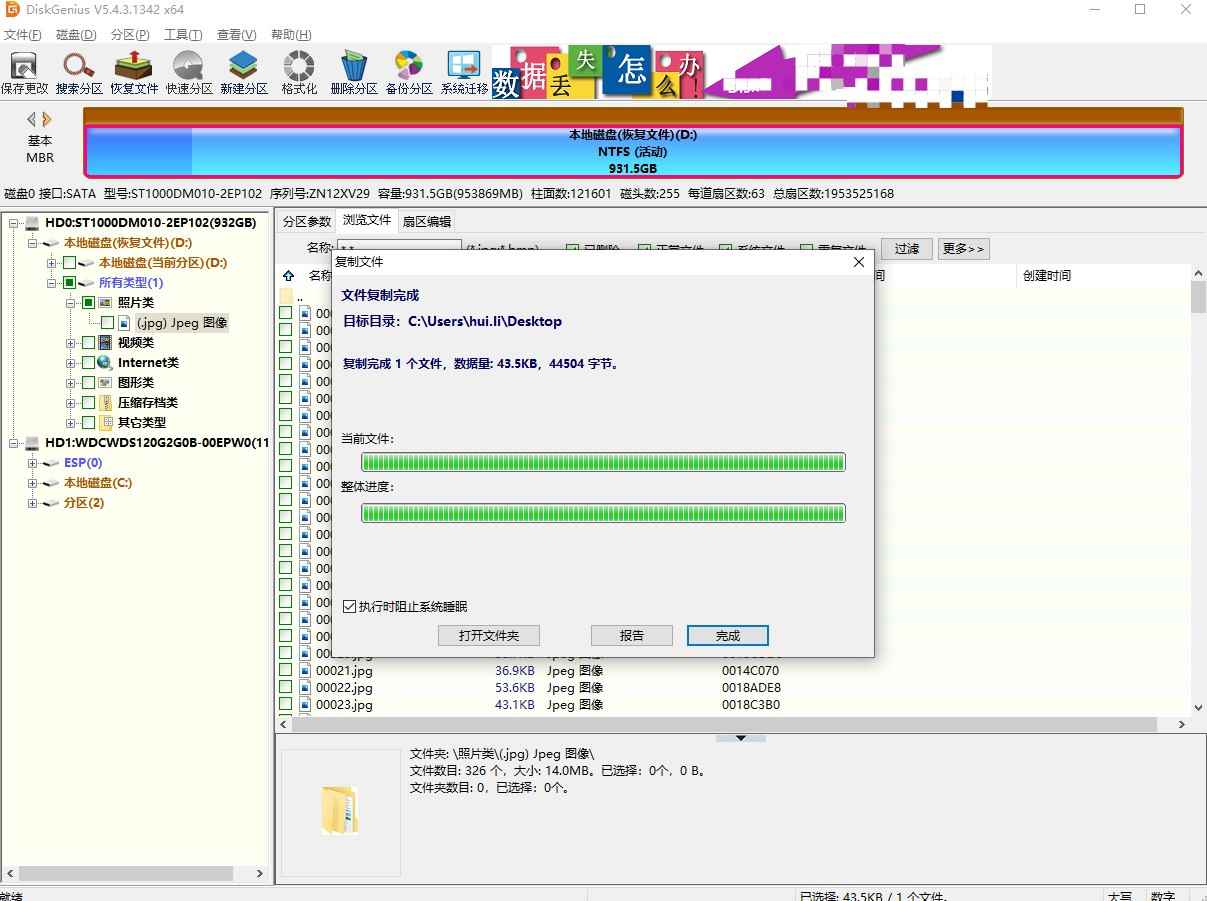The width and height of the screenshot is (1207, 901).
Task: Expand the 本地磁盘(C:) node
Action: pos(32,483)
